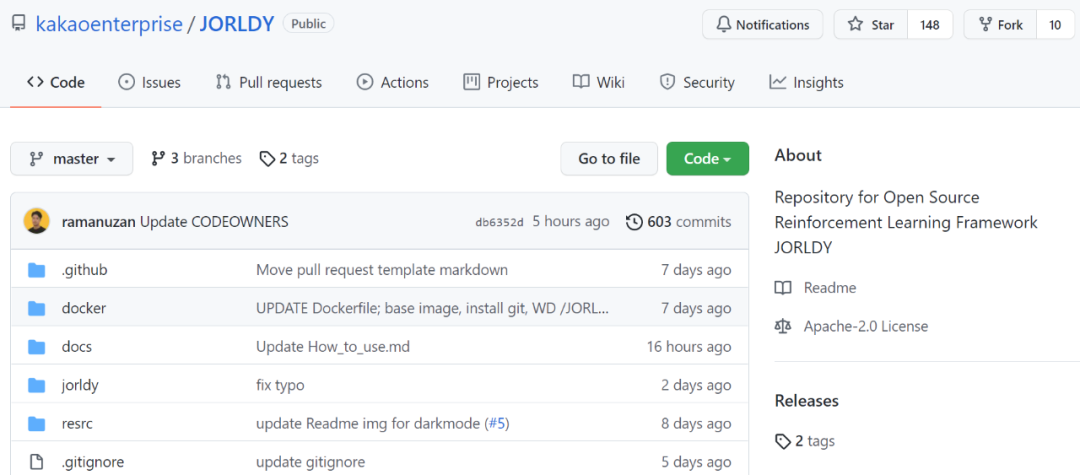
Task: Click the clock history icon beside 603 commits
Action: [634, 222]
